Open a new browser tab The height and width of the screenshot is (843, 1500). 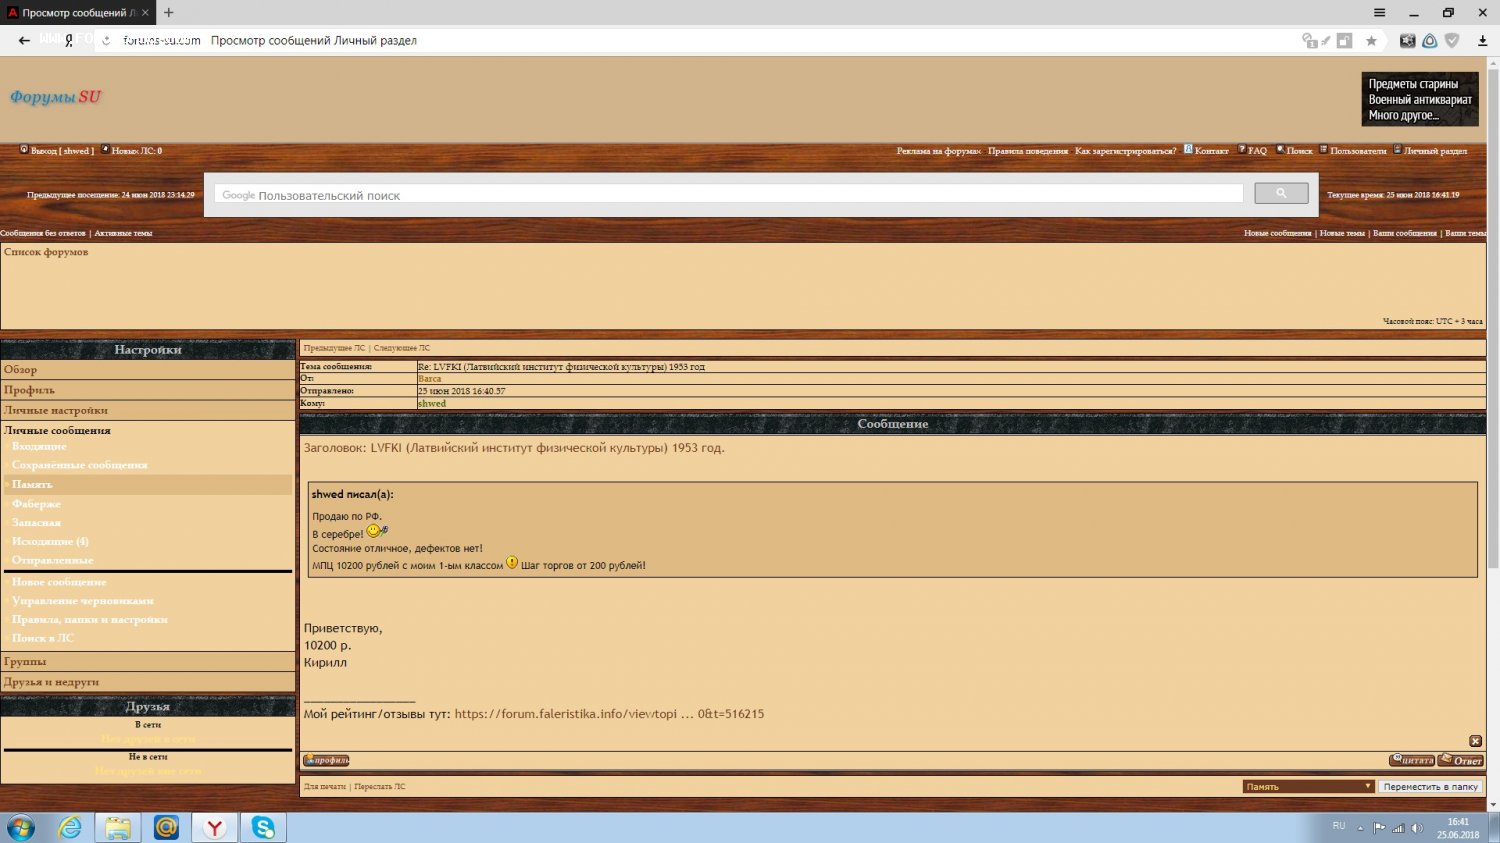tap(169, 13)
